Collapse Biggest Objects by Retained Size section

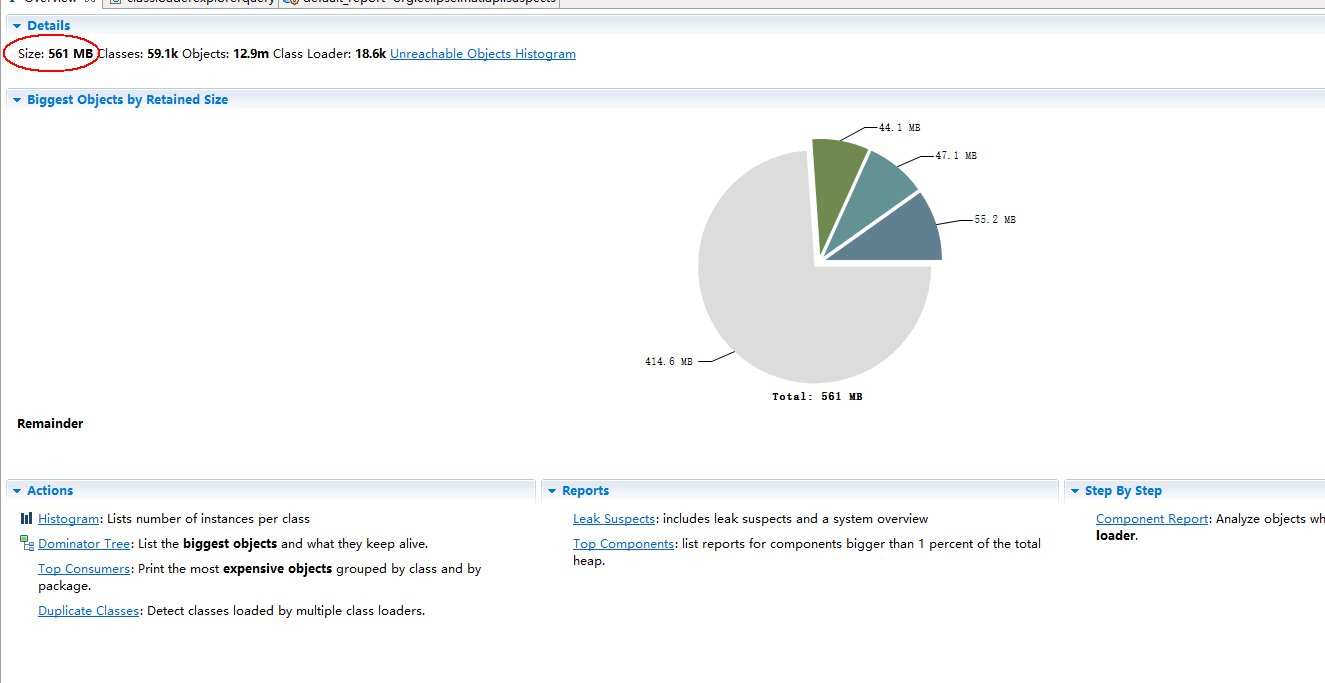[17, 100]
